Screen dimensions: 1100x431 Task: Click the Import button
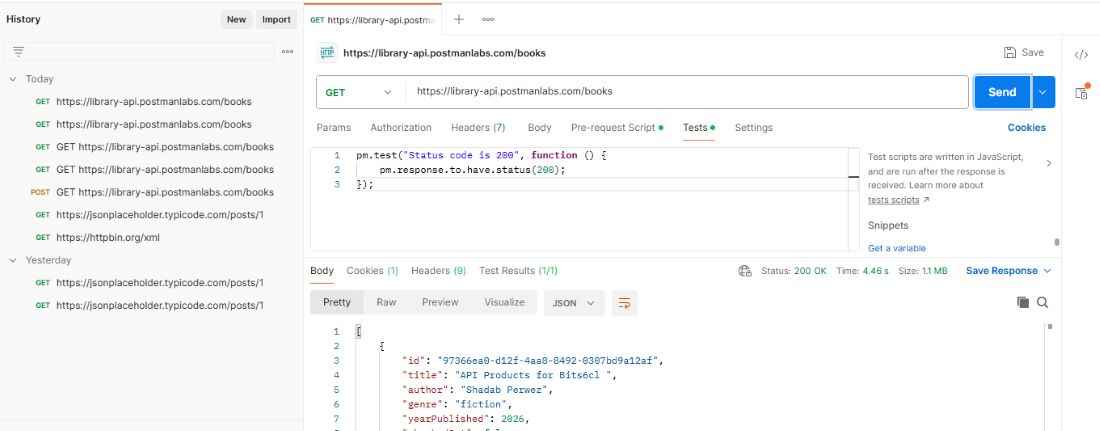pos(276,20)
